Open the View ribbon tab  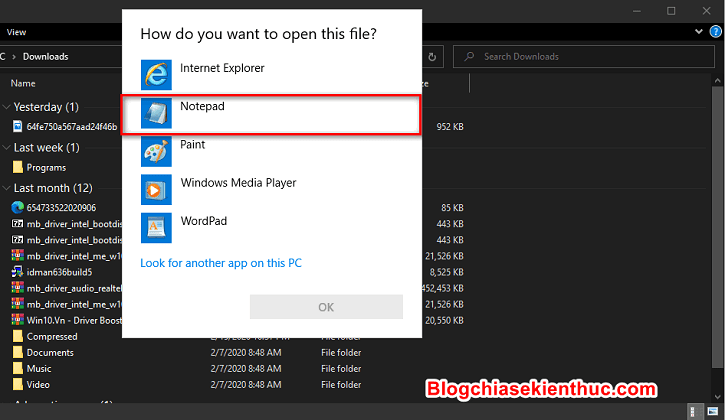16,32
